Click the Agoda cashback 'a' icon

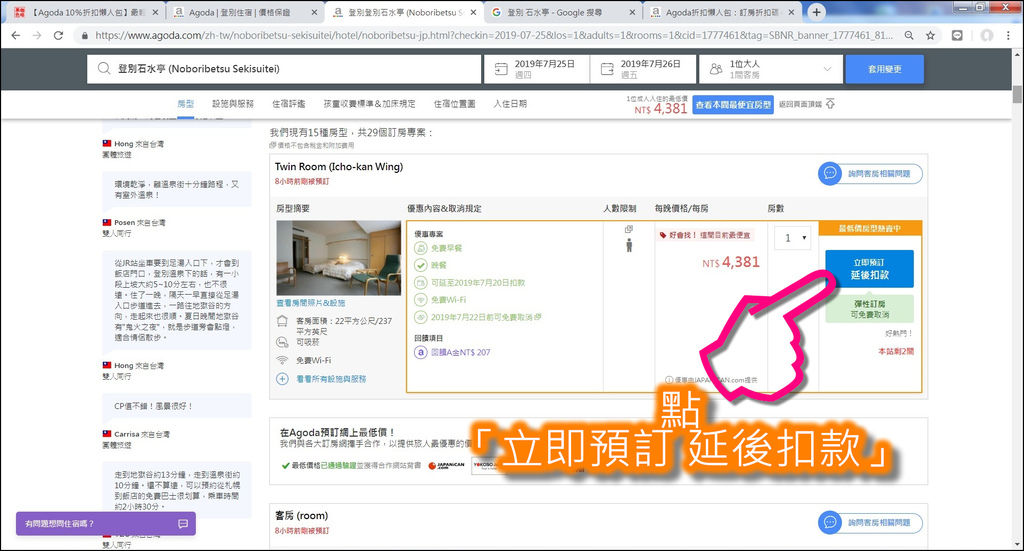(x=421, y=352)
